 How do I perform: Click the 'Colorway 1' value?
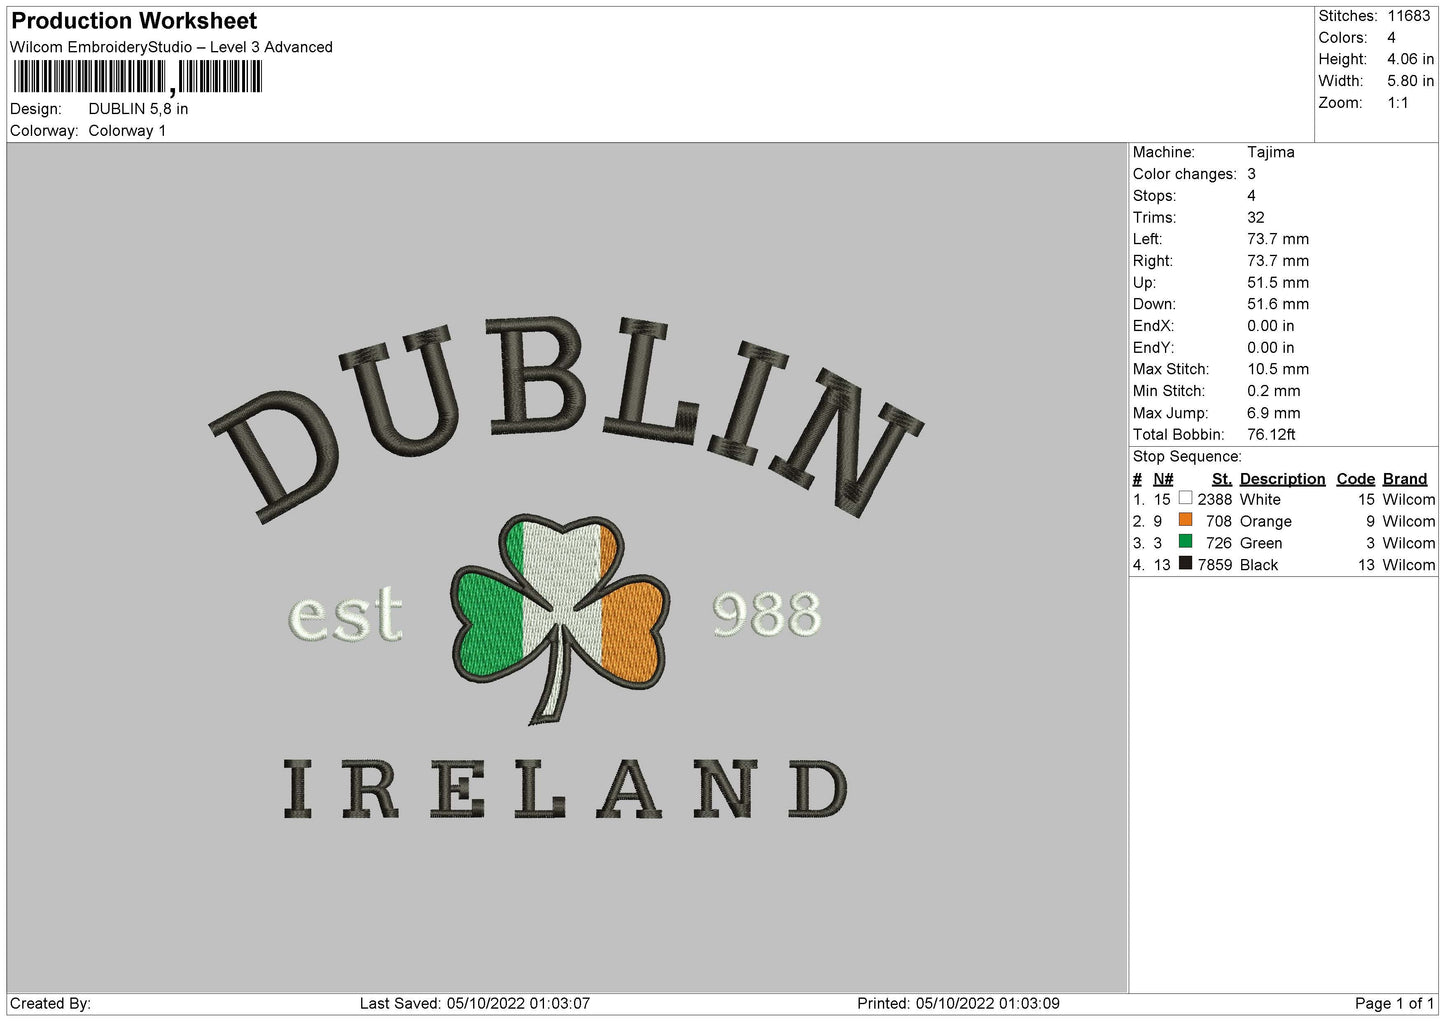pyautogui.click(x=127, y=131)
